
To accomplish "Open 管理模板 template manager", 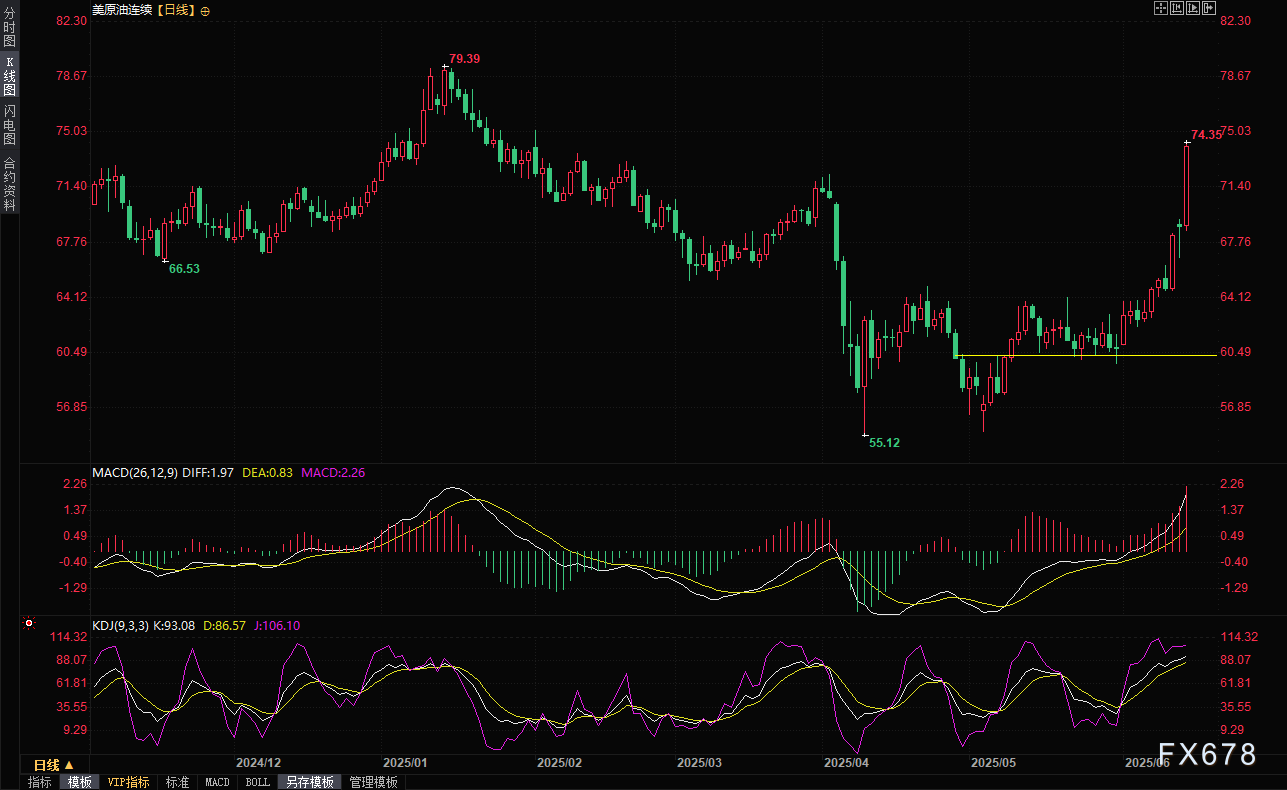I will [x=373, y=782].
